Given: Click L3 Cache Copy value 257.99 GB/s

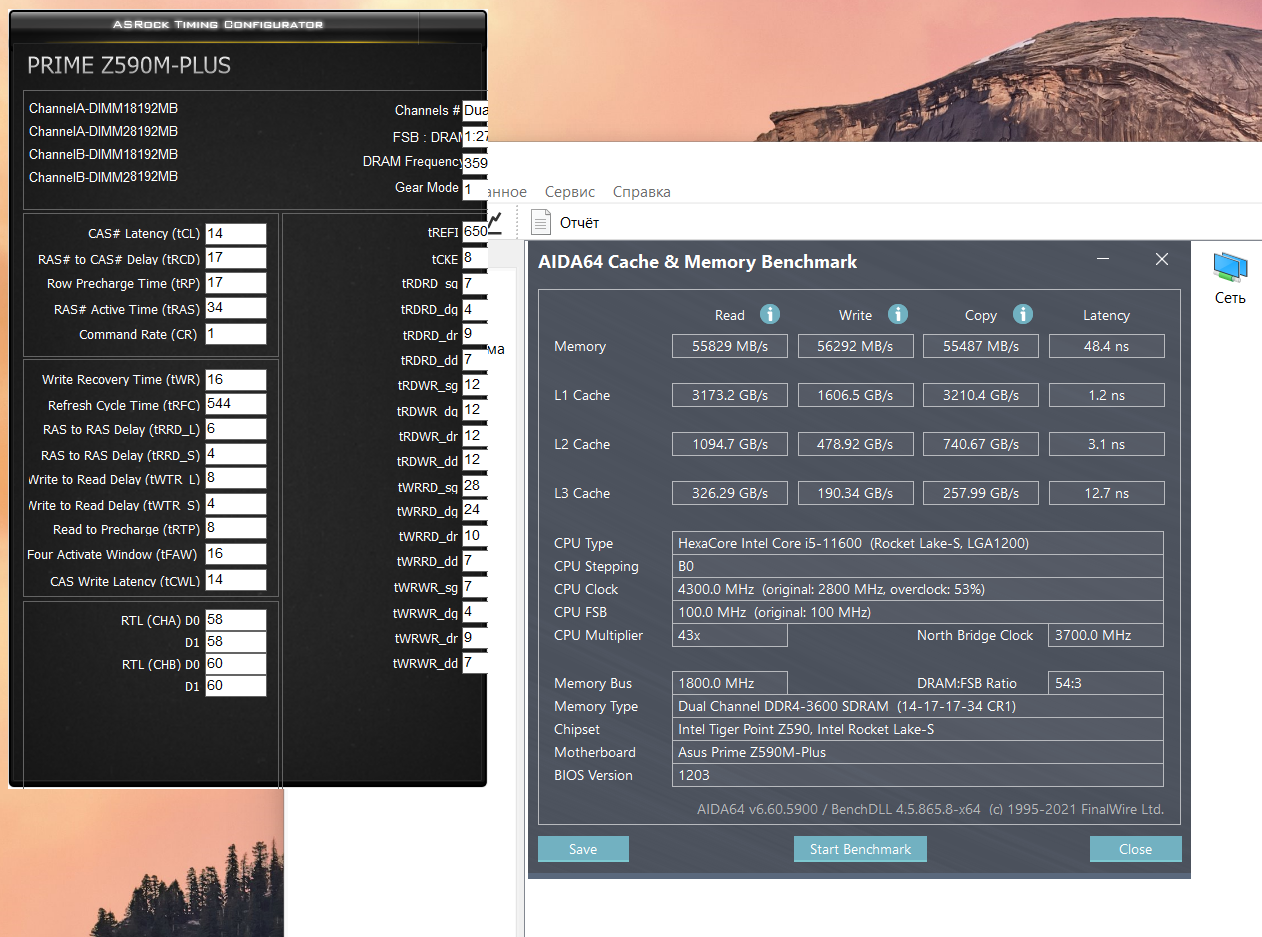Looking at the screenshot, I should (x=981, y=493).
